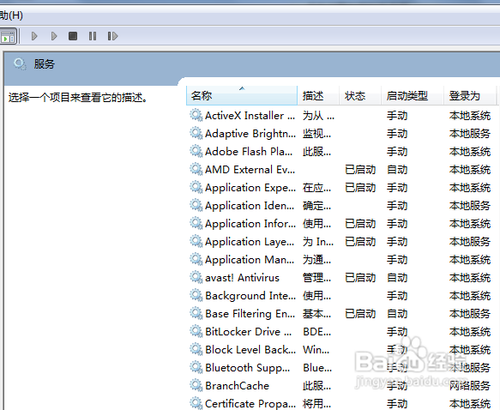Click the Restart Service icon

(113, 36)
